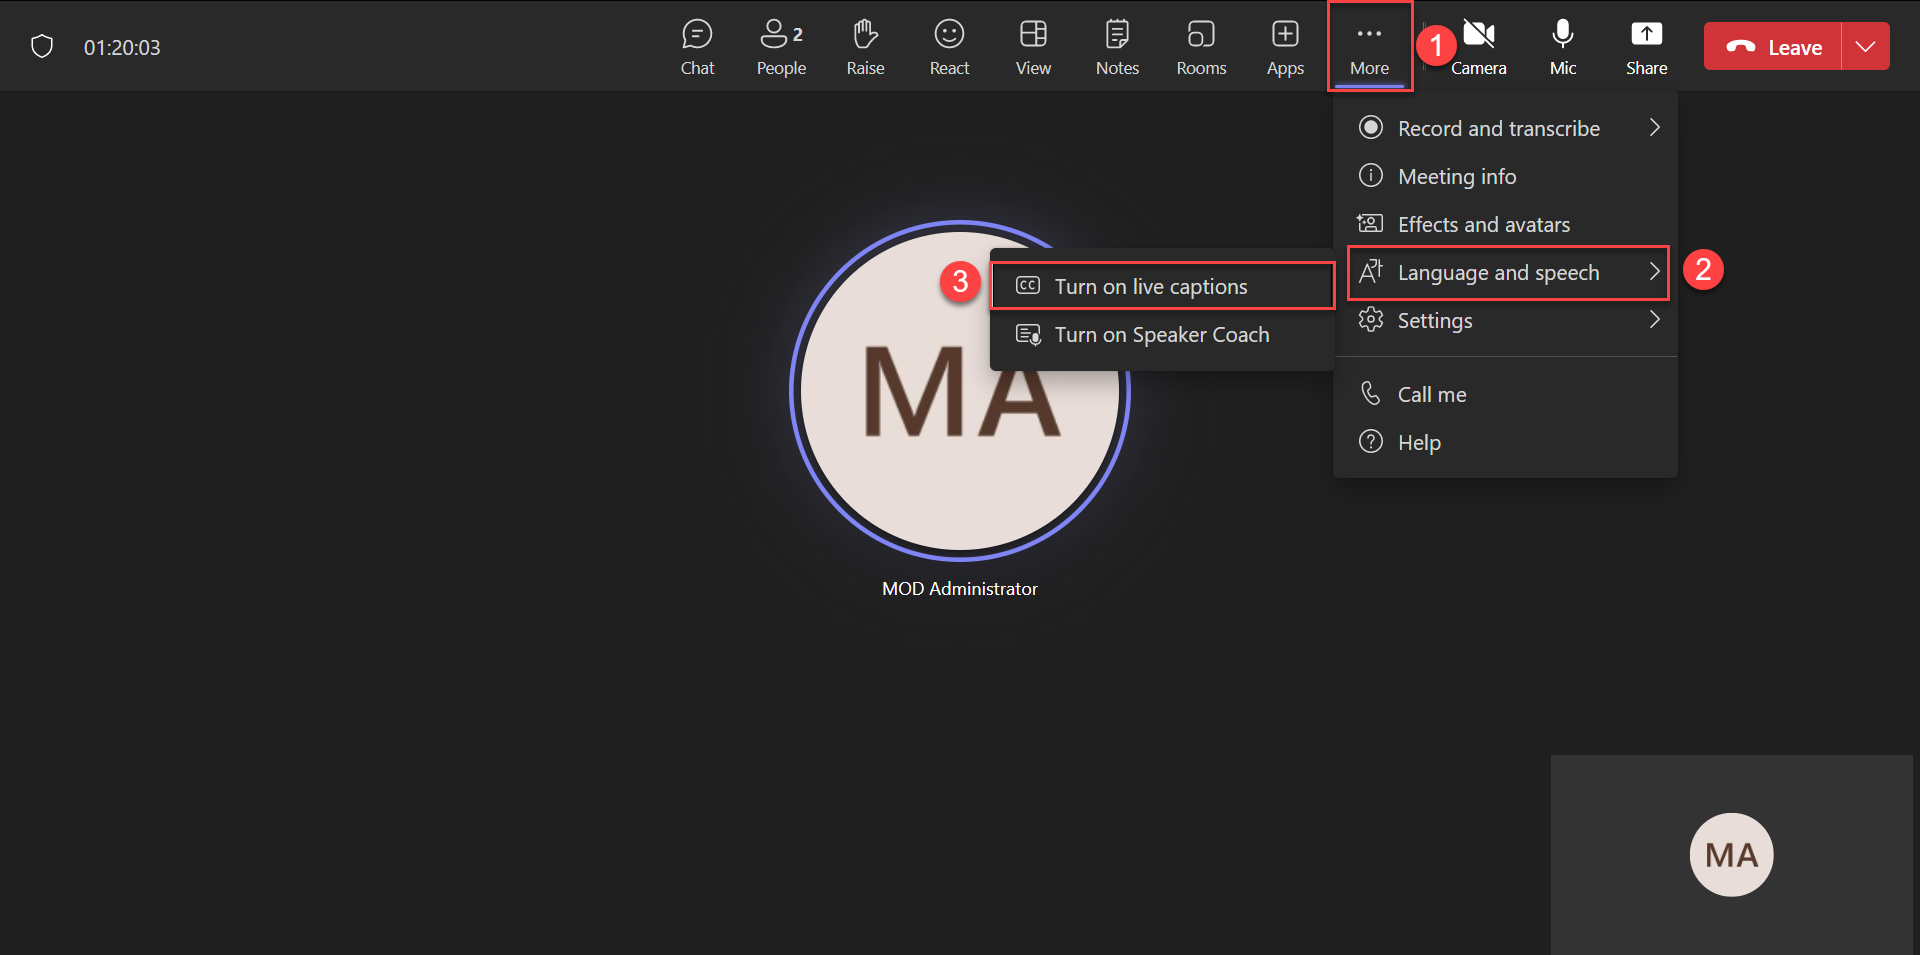Open the Chat panel
1920x955 pixels.
pyautogui.click(x=697, y=47)
